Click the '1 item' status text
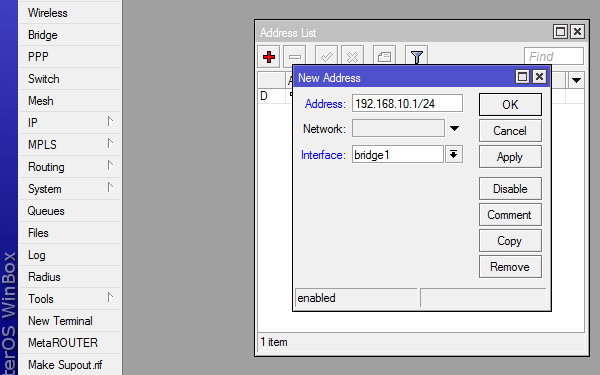The width and height of the screenshot is (600, 375). point(274,342)
